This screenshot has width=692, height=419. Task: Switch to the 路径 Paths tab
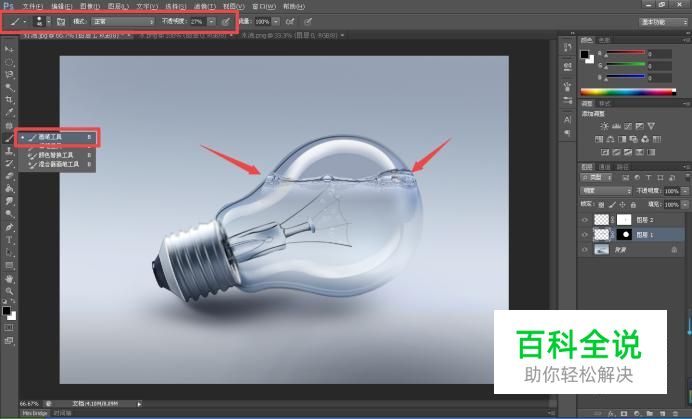coord(622,167)
